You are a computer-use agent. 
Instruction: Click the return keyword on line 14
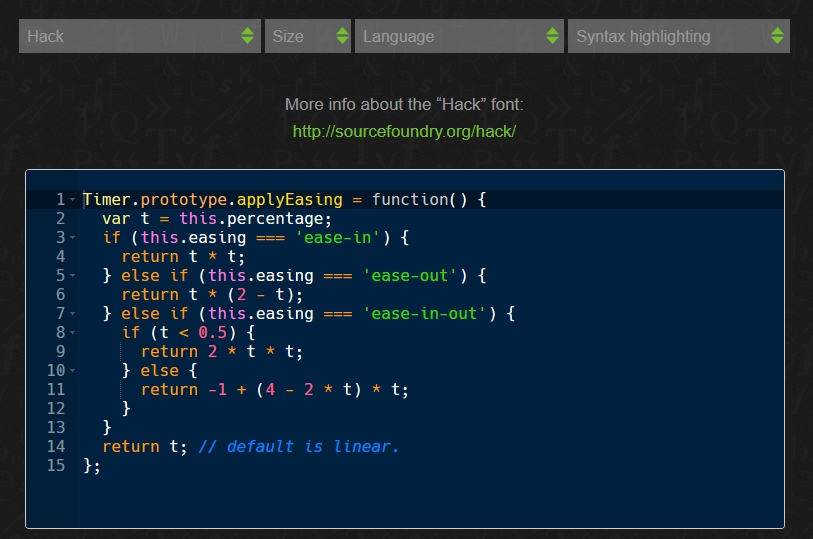[131, 446]
